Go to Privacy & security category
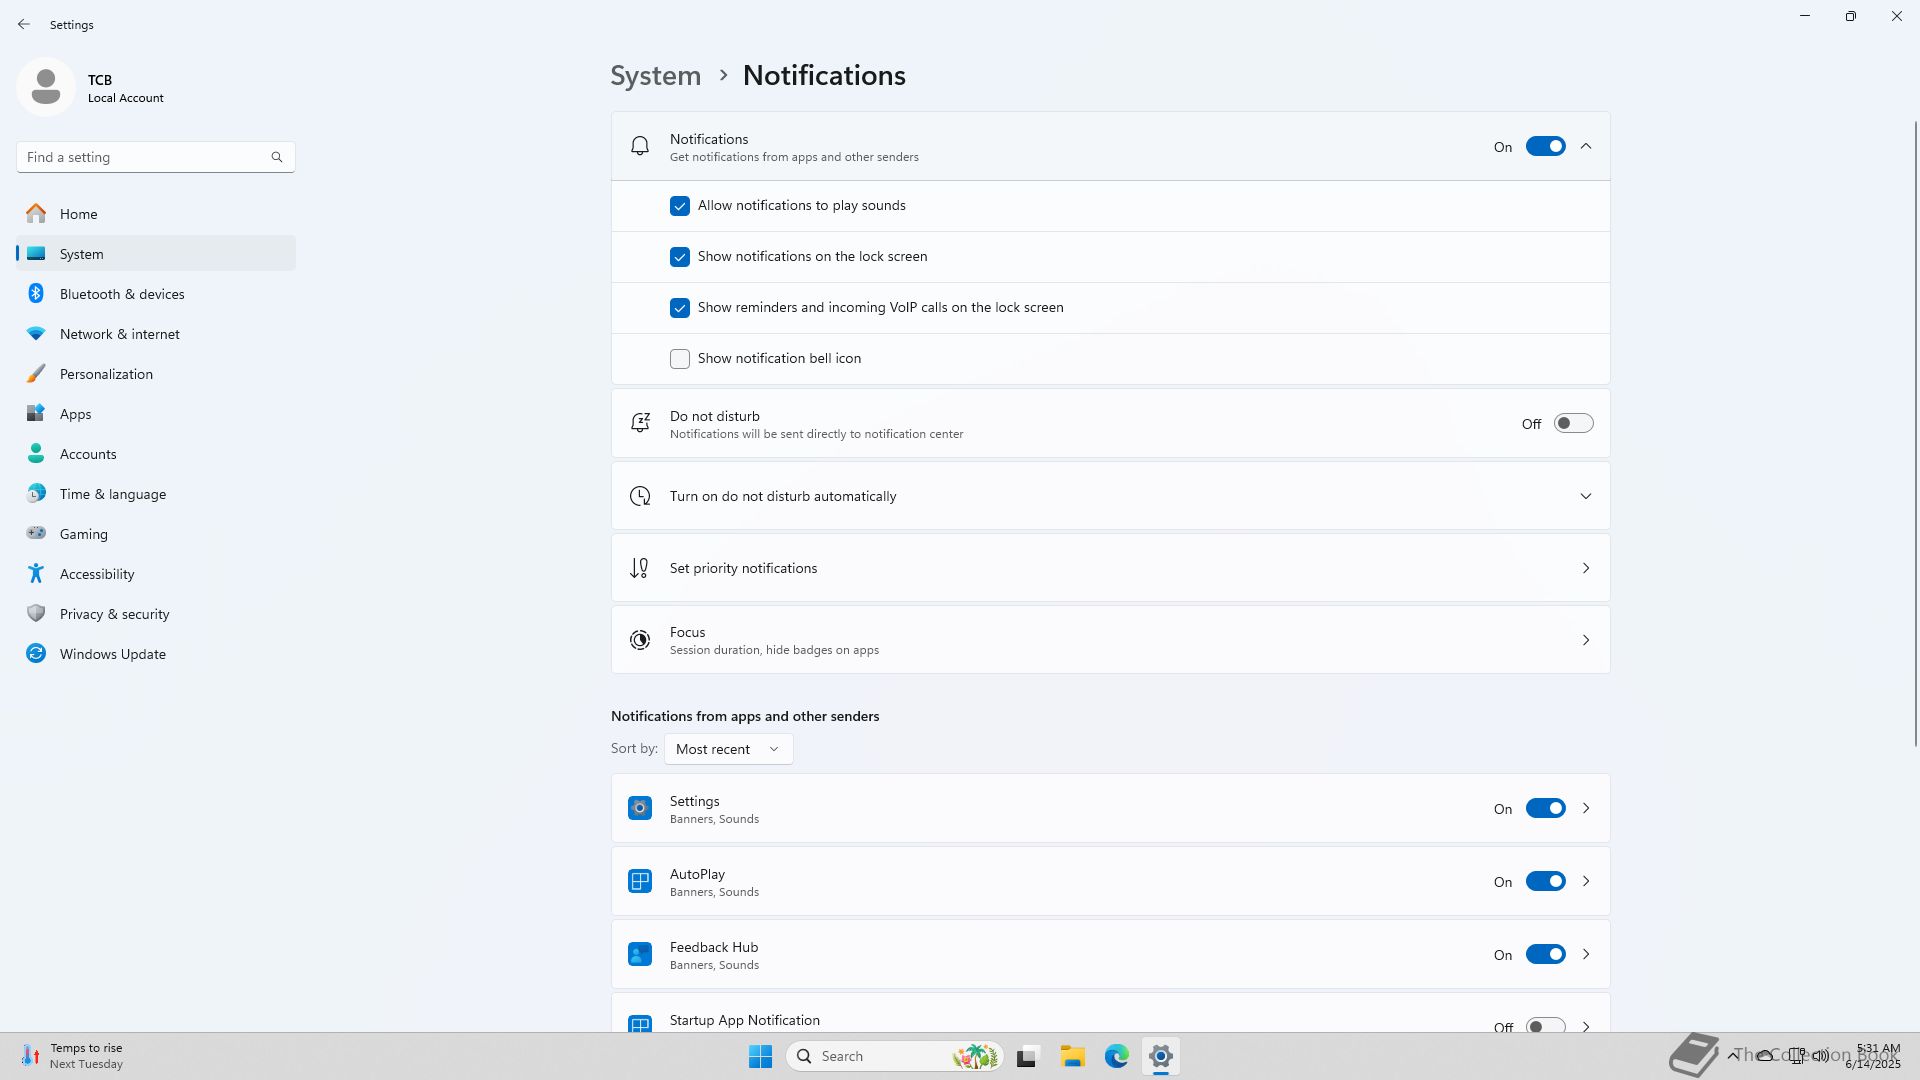This screenshot has height=1080, width=1920. [114, 614]
